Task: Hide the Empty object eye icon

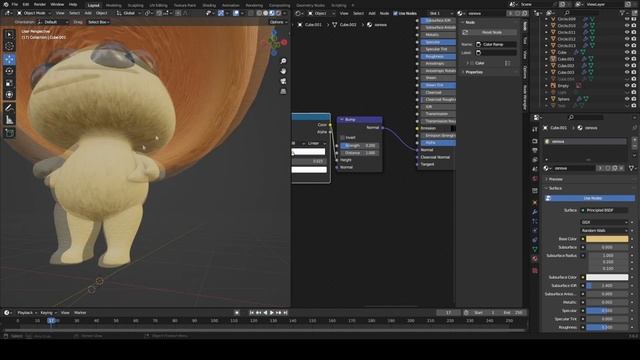Action: pyautogui.click(x=627, y=86)
